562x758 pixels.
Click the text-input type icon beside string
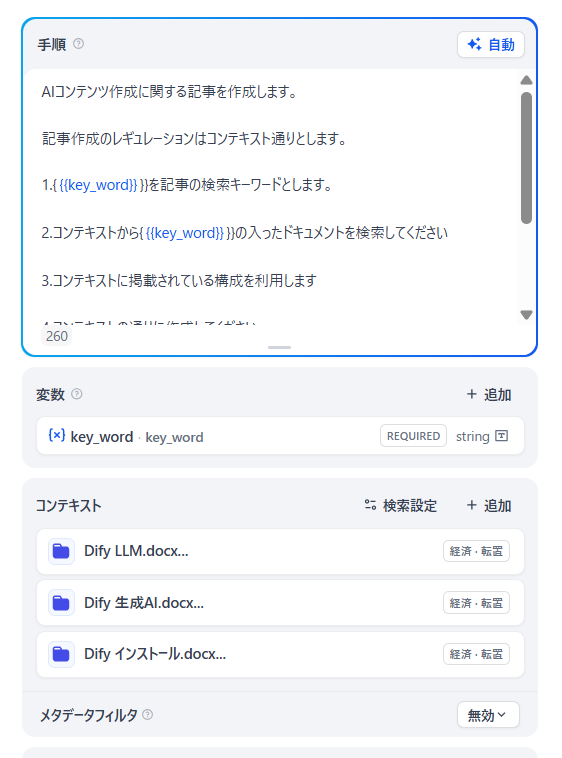502,436
